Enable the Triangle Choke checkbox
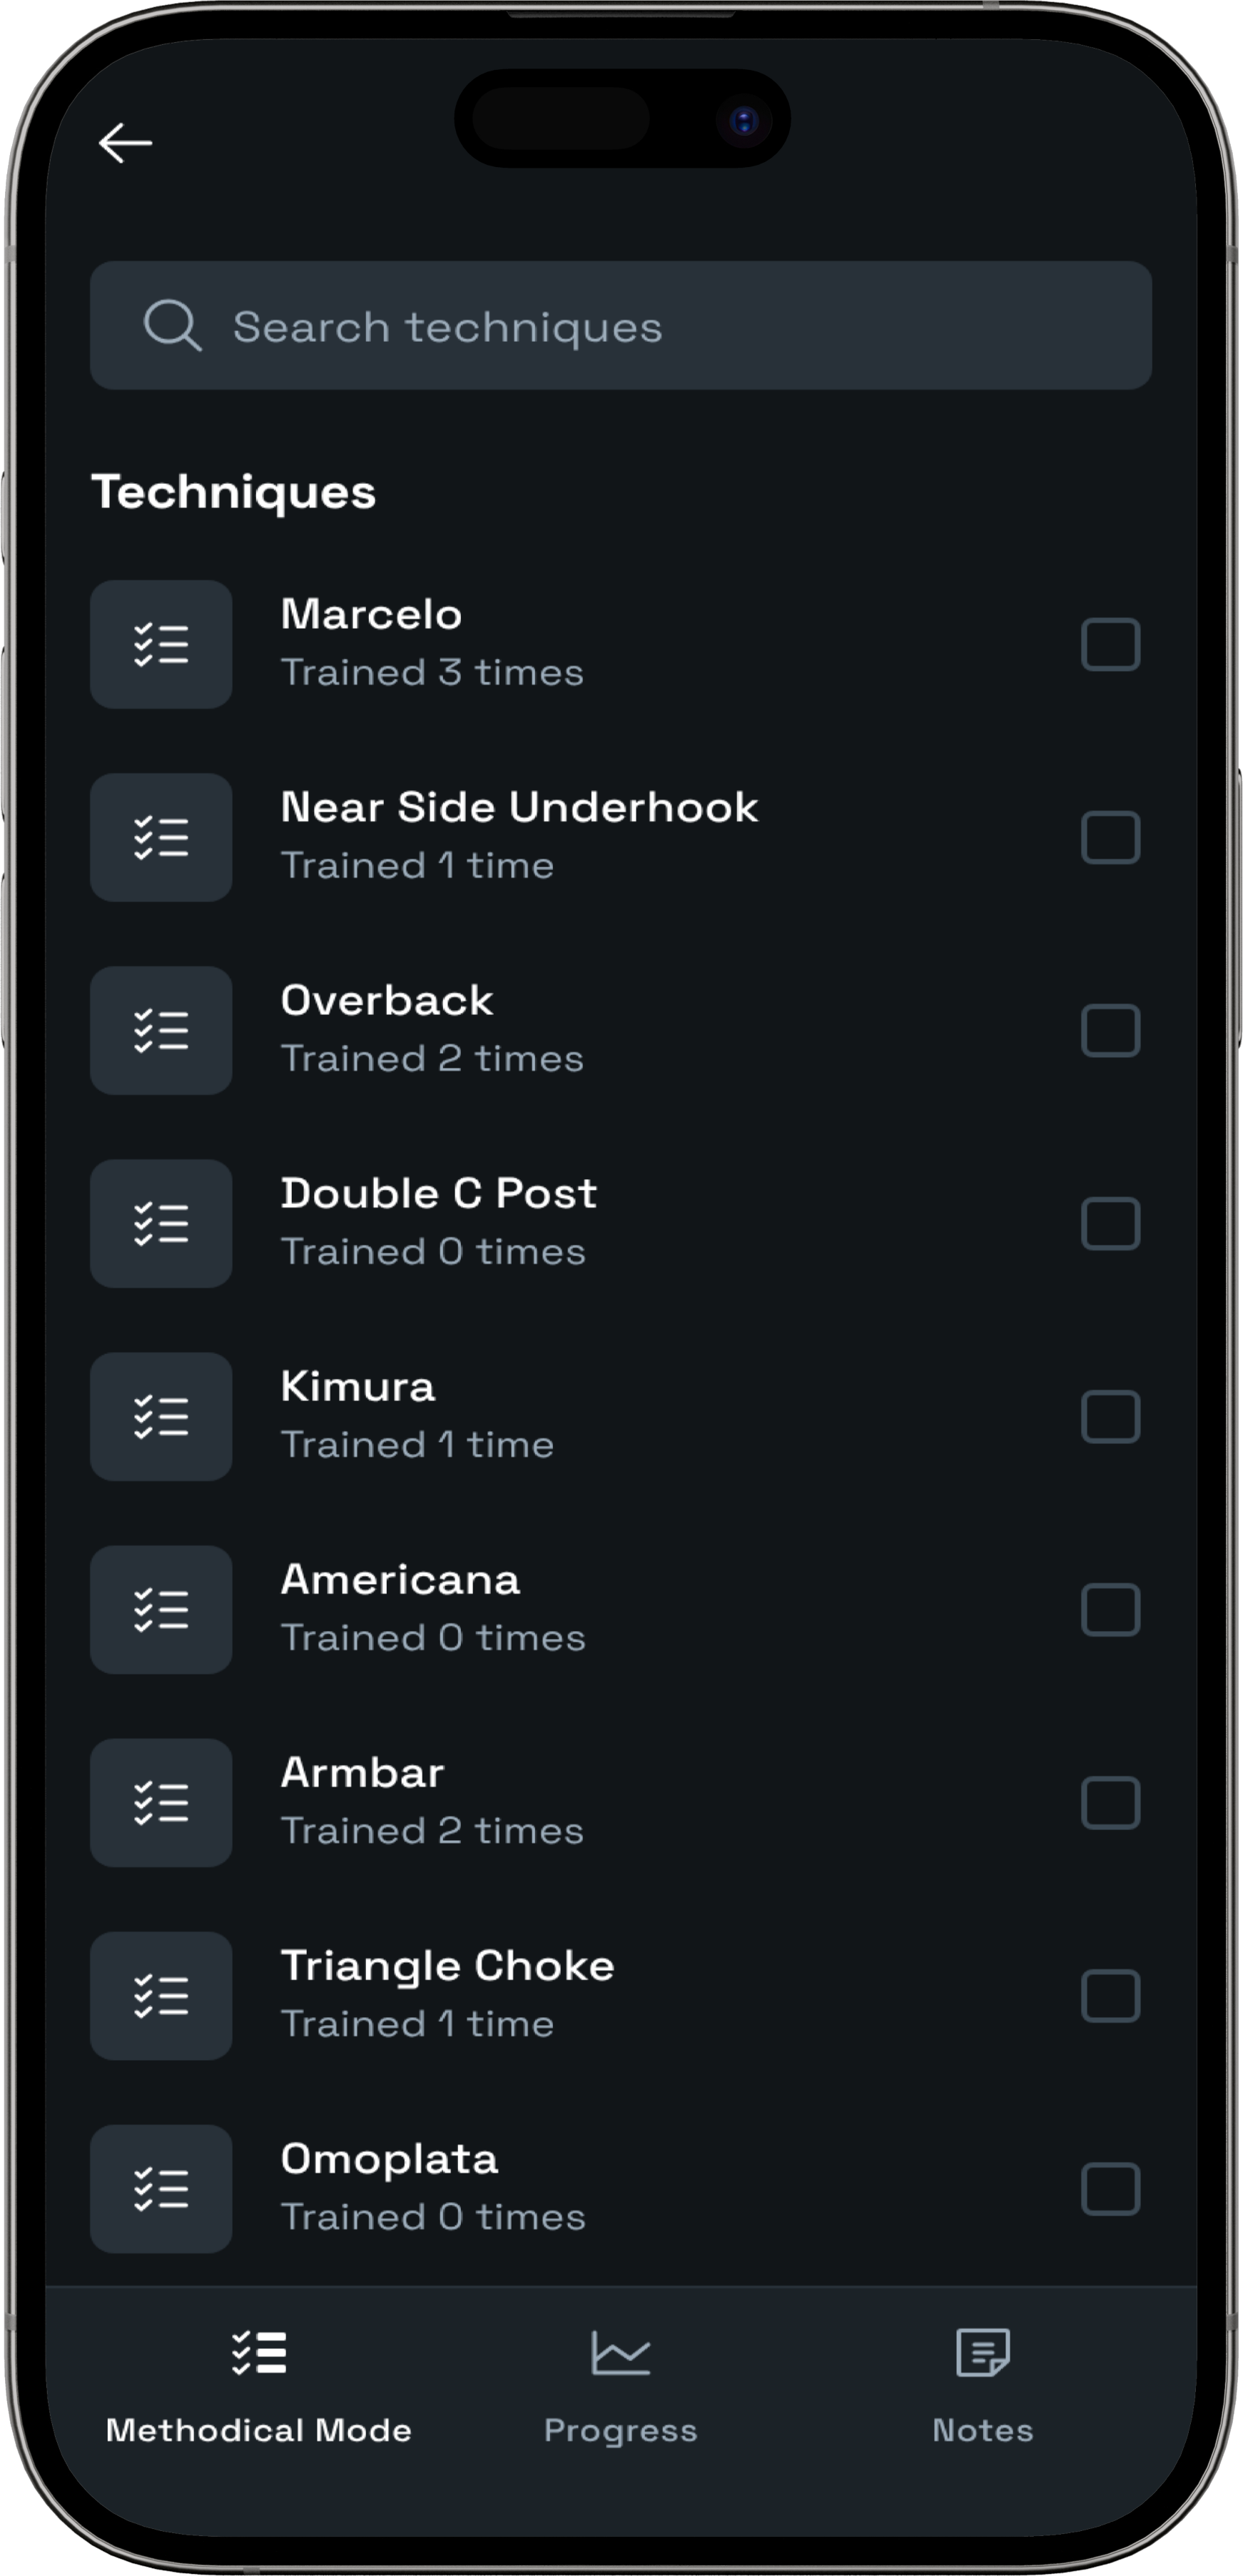Viewport: 1243px width, 2576px height. tap(1110, 1996)
